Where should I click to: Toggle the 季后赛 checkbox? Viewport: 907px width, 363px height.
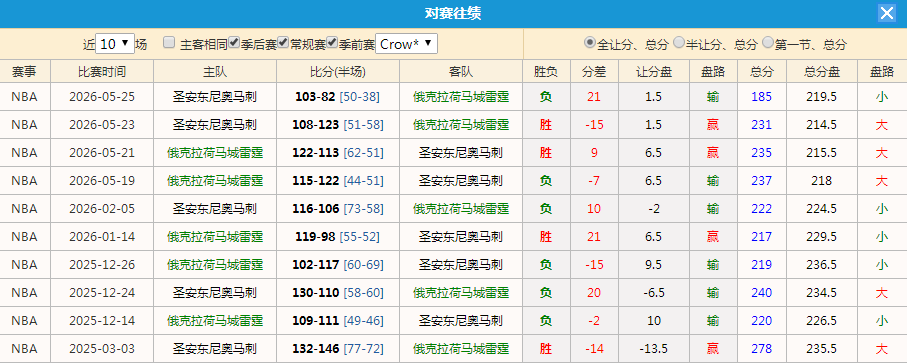[x=234, y=42]
